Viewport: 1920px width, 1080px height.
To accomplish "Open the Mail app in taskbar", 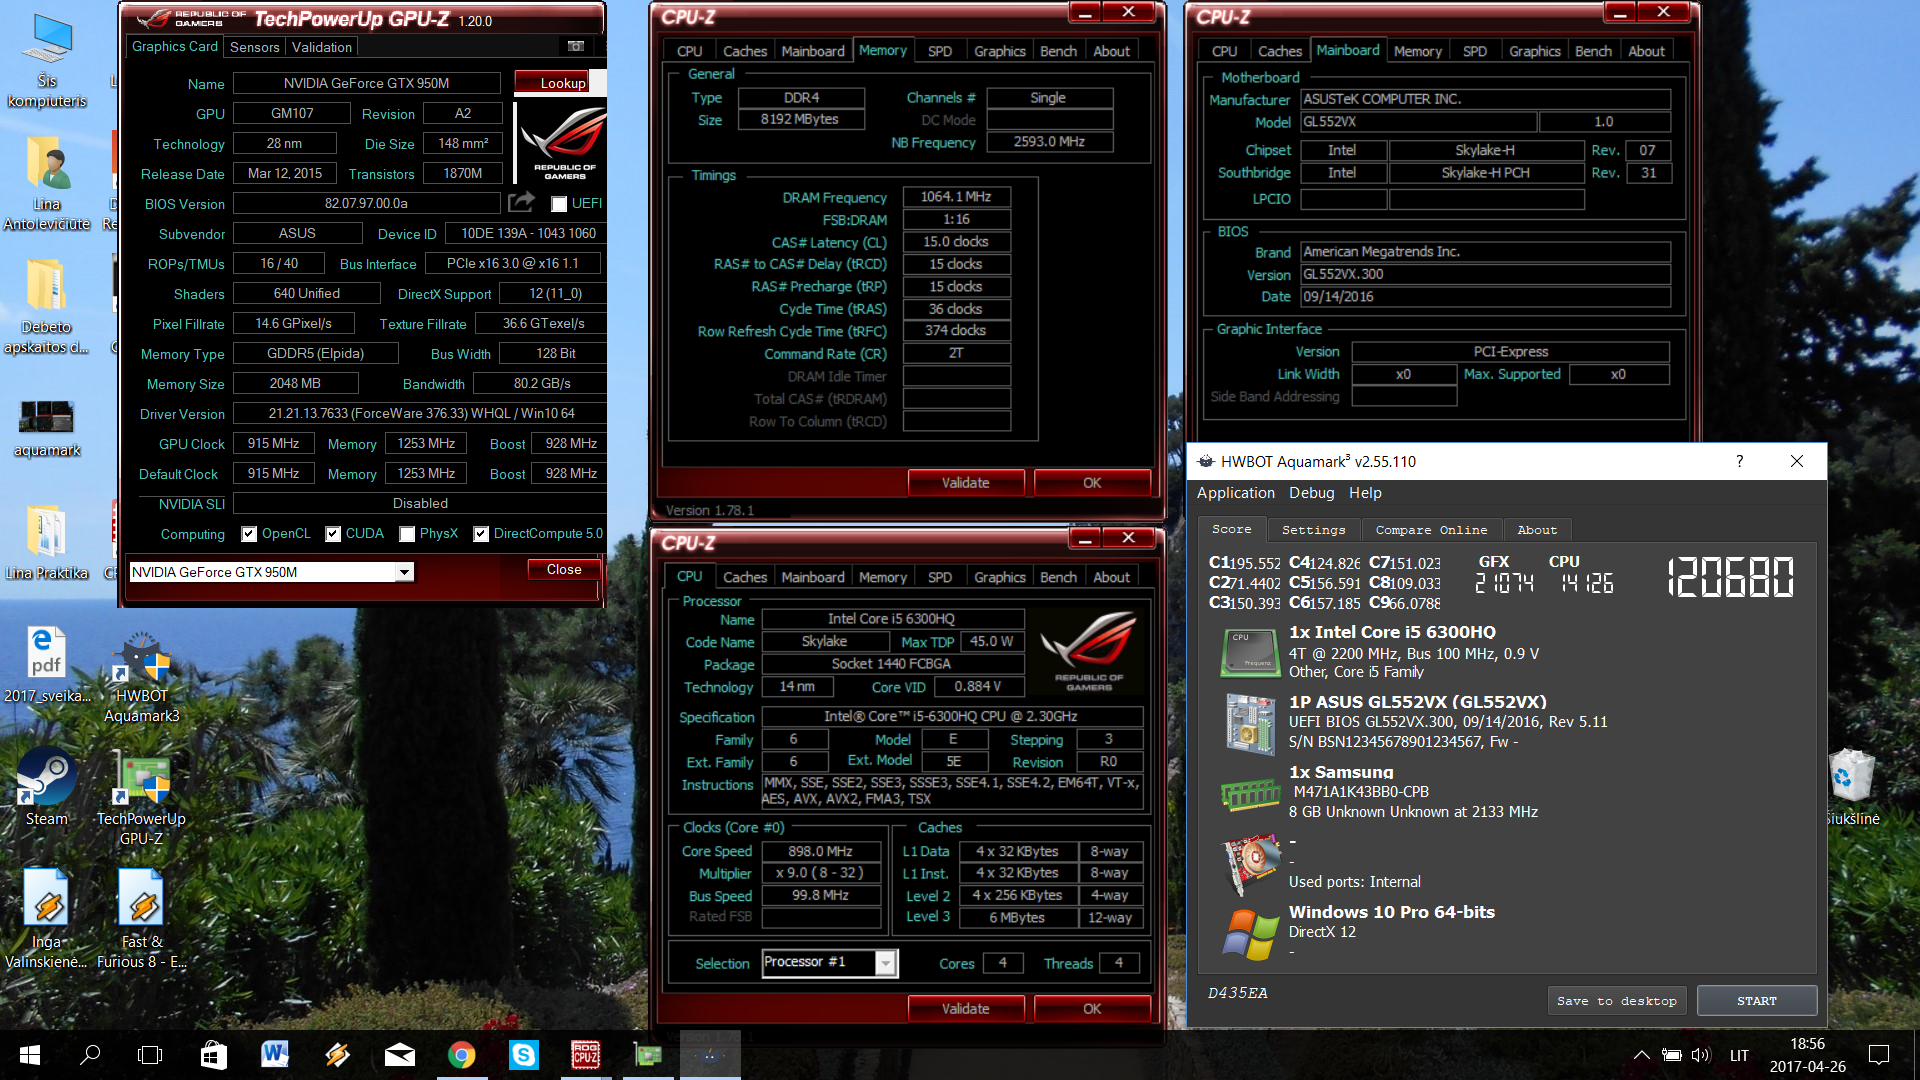I will (400, 1055).
